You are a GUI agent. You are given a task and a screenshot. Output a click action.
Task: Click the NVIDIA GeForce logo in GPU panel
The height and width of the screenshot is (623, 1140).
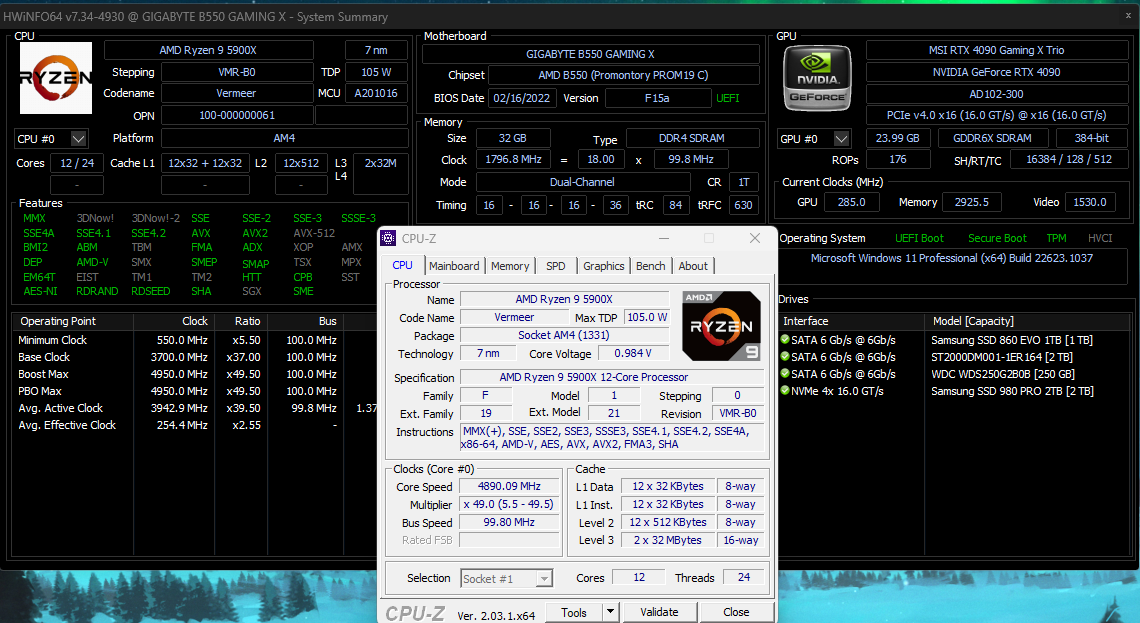click(x=817, y=79)
